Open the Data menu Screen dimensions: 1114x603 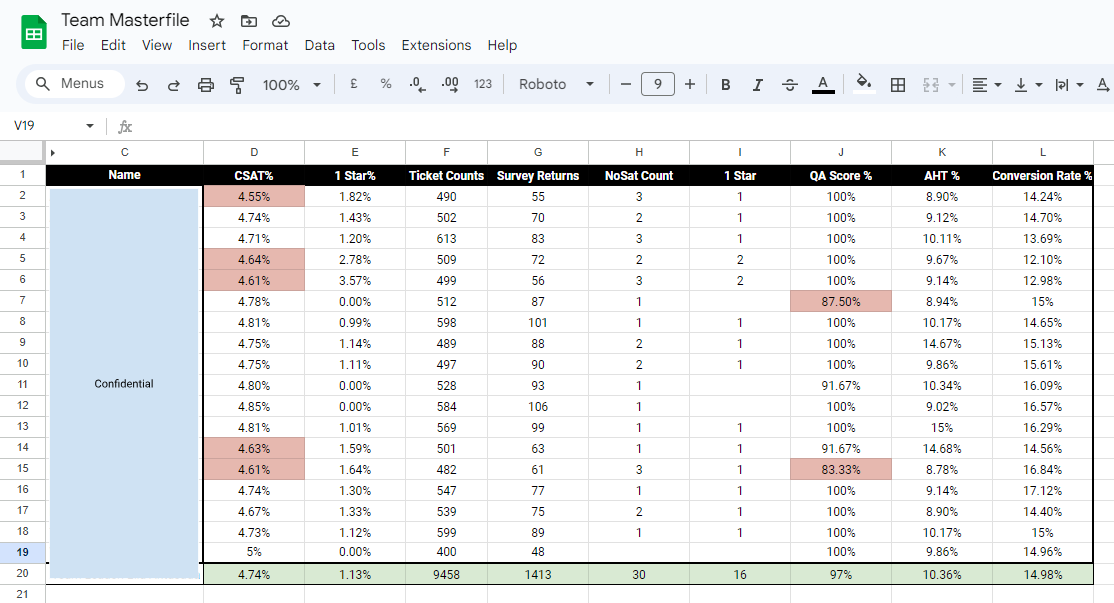(x=320, y=45)
